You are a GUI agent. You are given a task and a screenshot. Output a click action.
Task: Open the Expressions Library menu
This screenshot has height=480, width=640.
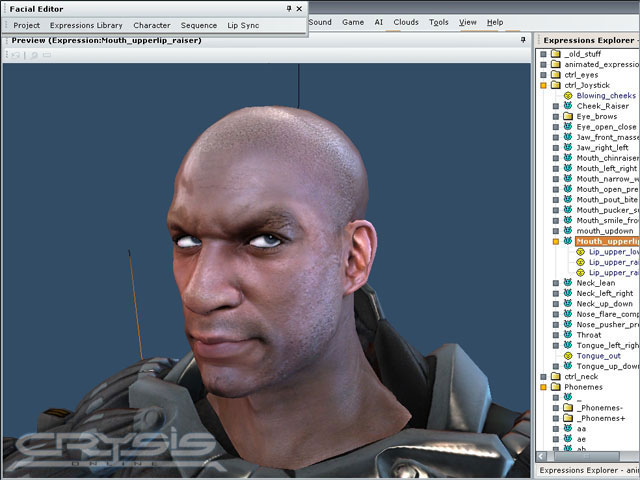point(86,25)
